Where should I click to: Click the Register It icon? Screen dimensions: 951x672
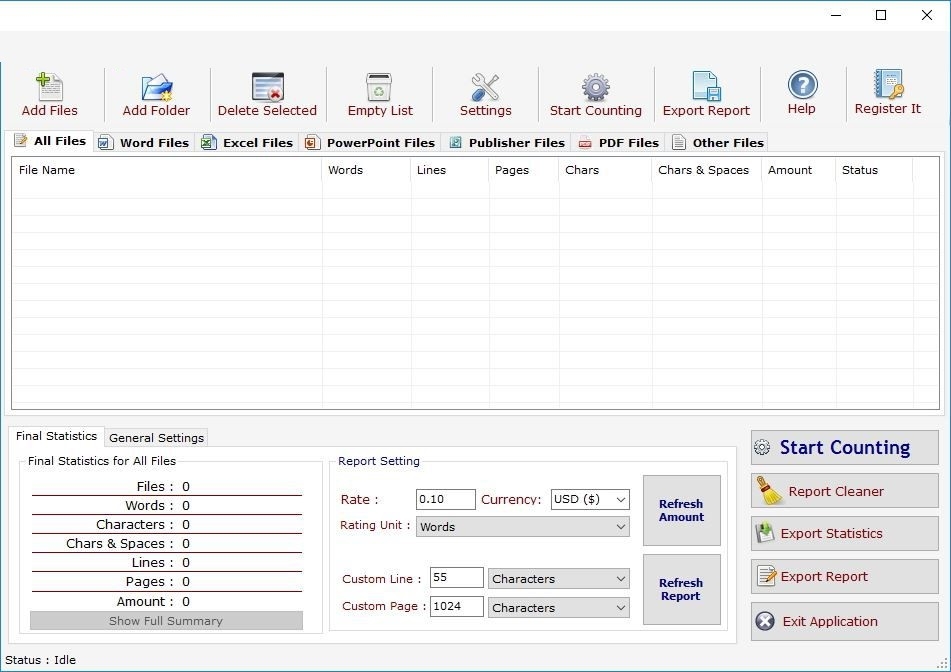tap(887, 86)
